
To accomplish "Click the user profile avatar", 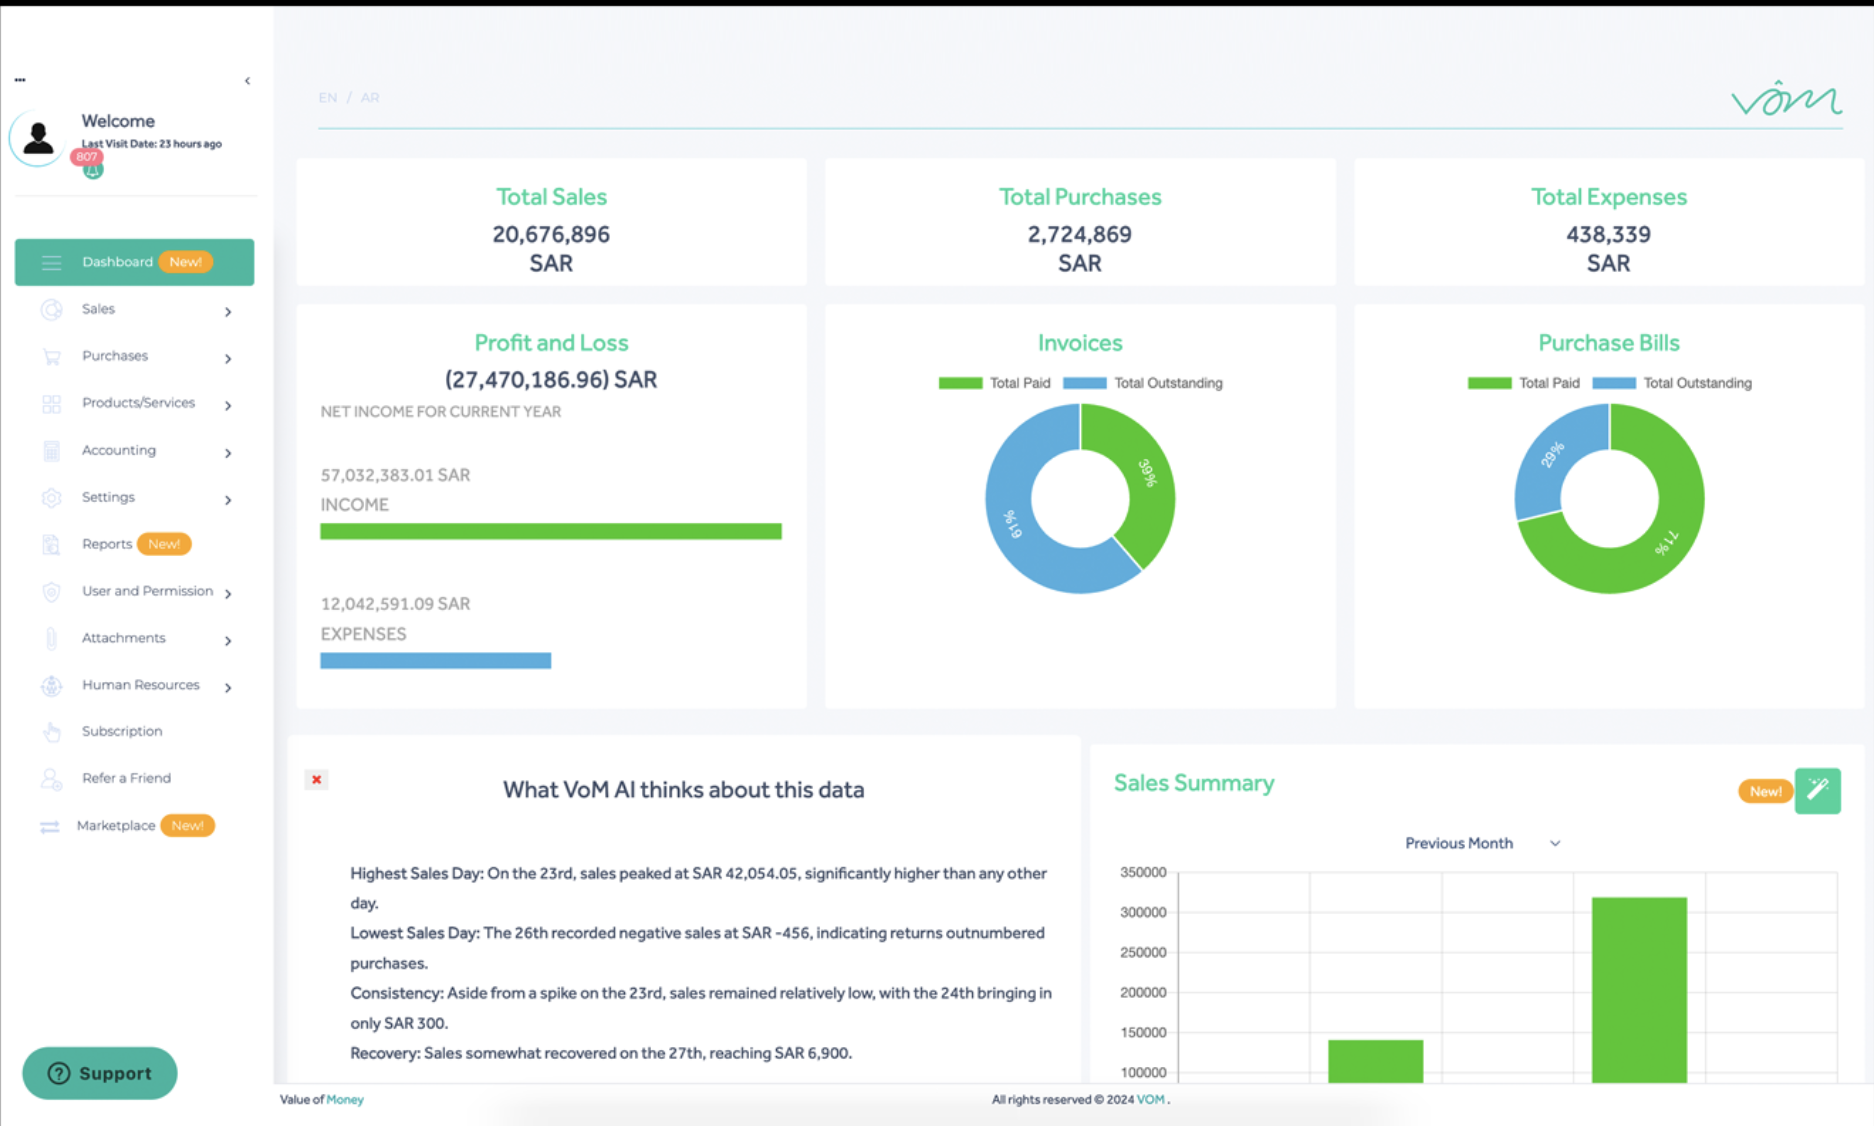I will click(x=38, y=138).
